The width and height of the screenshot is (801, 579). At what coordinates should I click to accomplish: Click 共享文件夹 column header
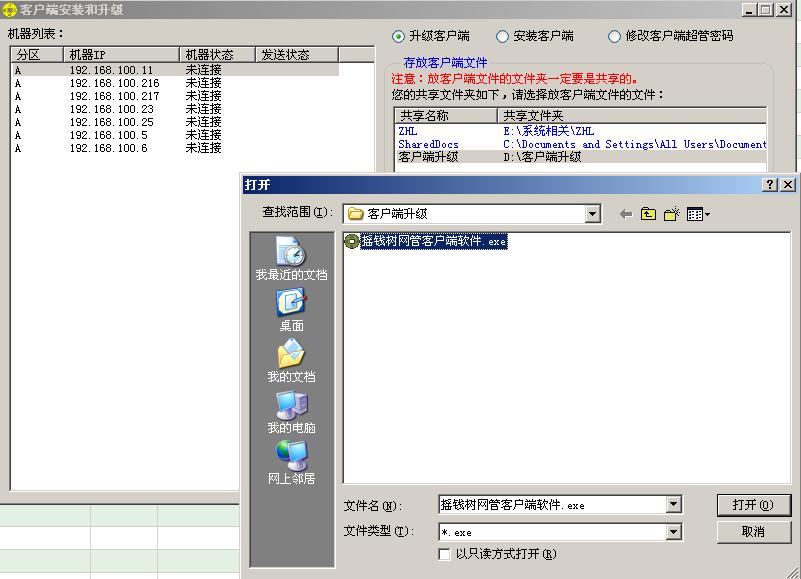point(632,115)
